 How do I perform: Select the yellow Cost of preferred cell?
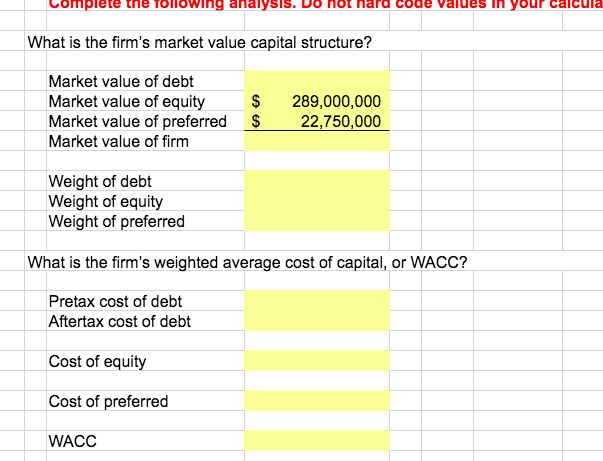click(317, 401)
